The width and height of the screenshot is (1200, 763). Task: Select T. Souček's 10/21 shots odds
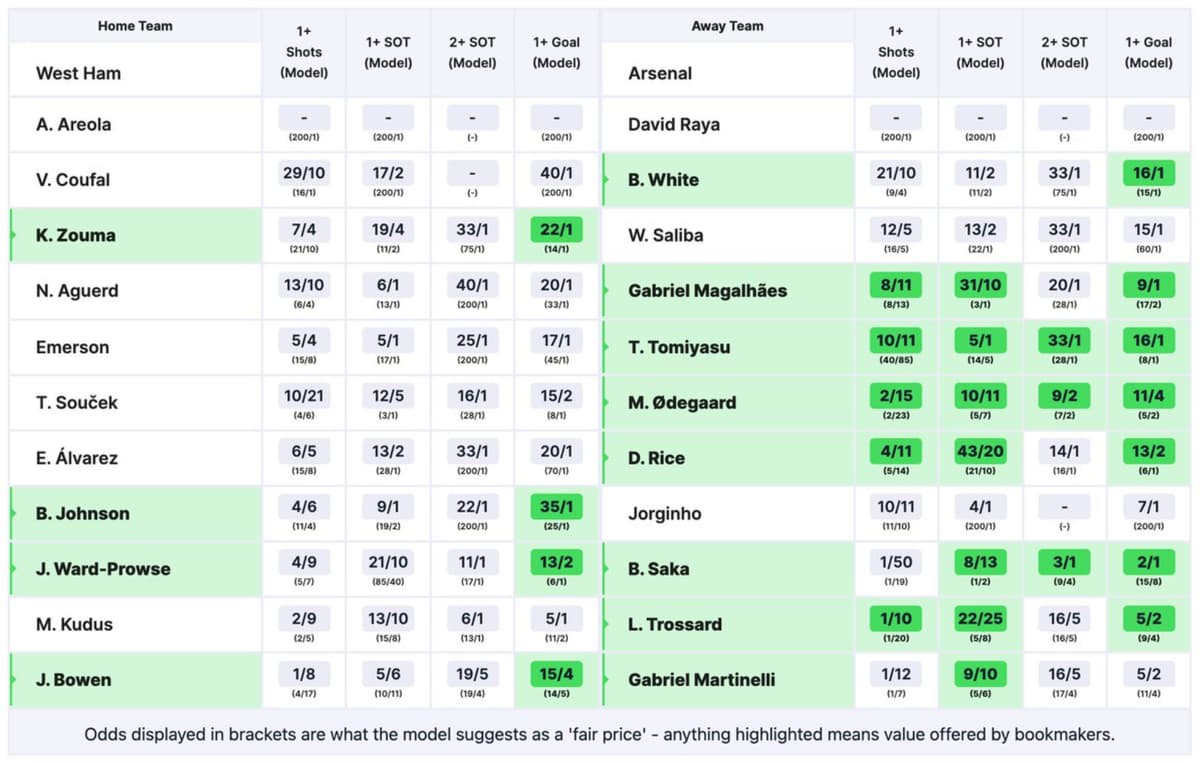click(x=304, y=397)
